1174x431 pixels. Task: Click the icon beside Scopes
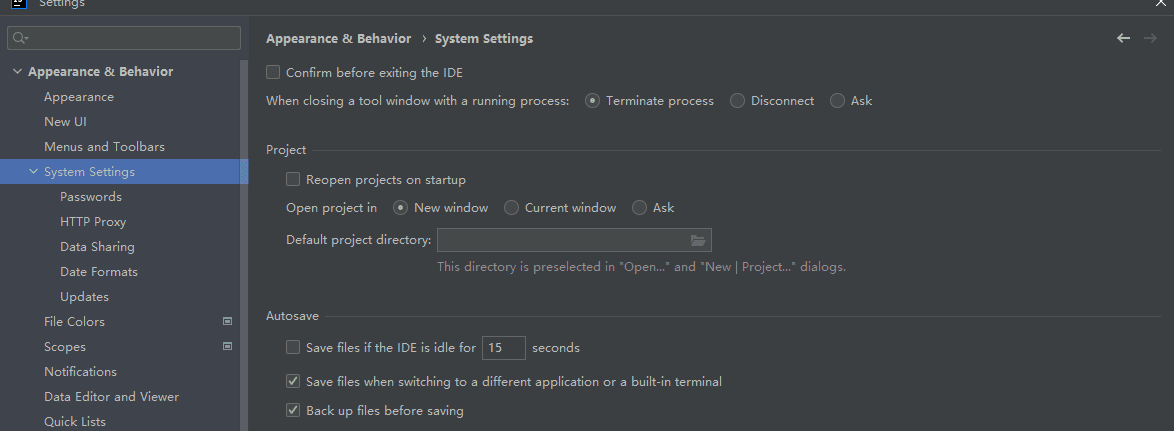pos(227,347)
